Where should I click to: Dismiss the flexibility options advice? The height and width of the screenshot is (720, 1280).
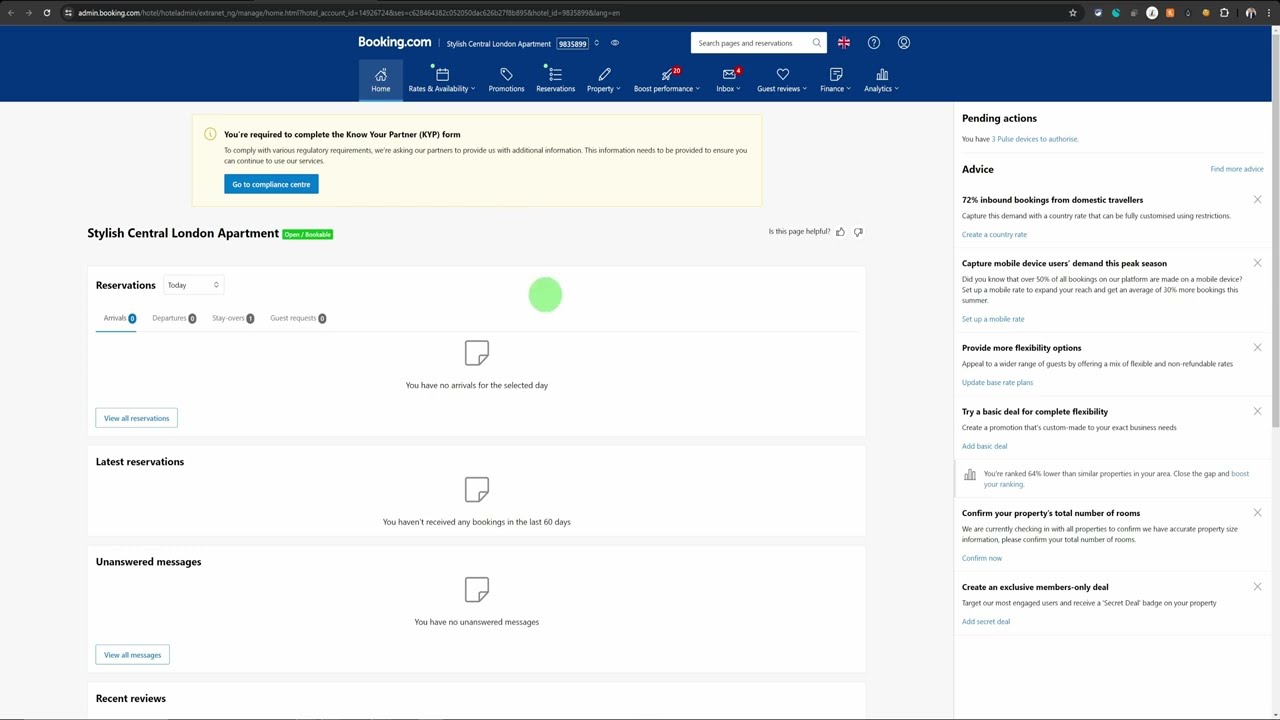tap(1257, 348)
